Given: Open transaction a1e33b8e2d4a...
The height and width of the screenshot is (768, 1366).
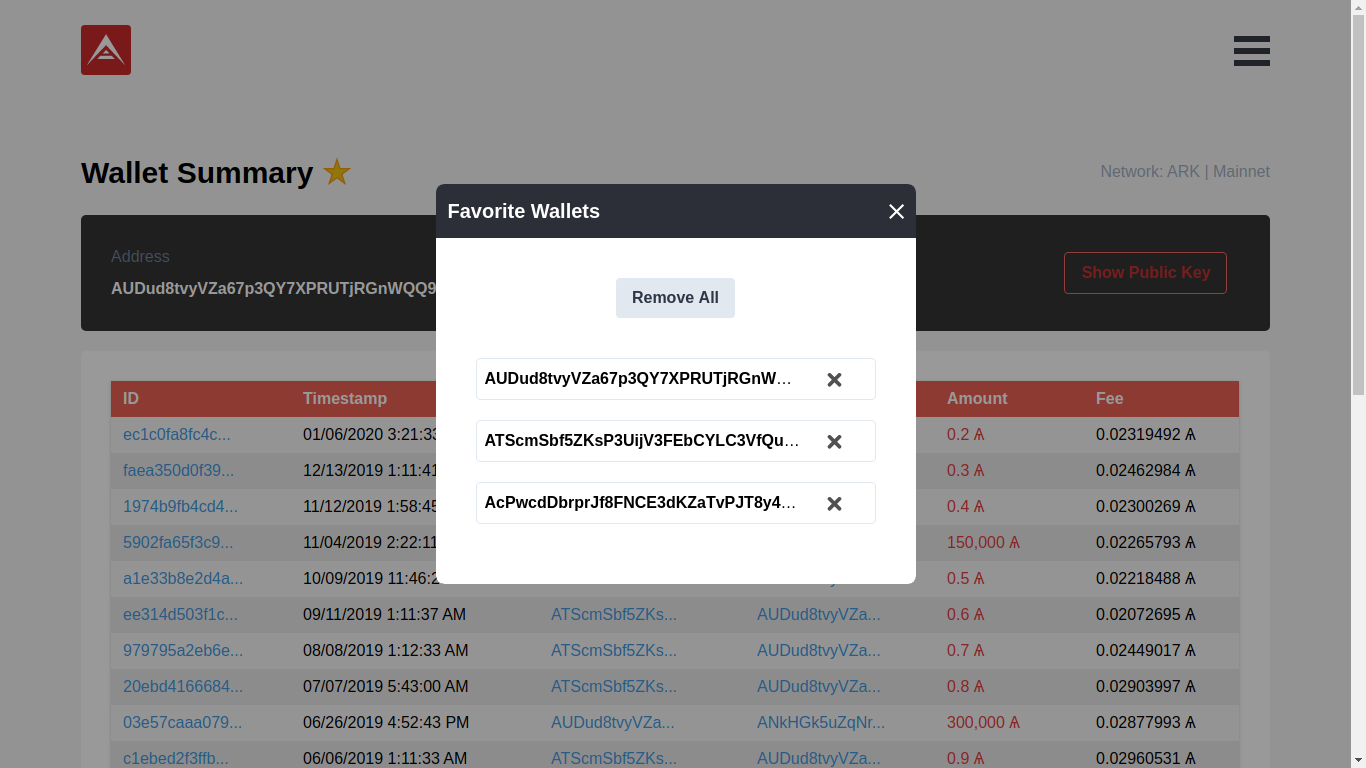Looking at the screenshot, I should point(183,579).
